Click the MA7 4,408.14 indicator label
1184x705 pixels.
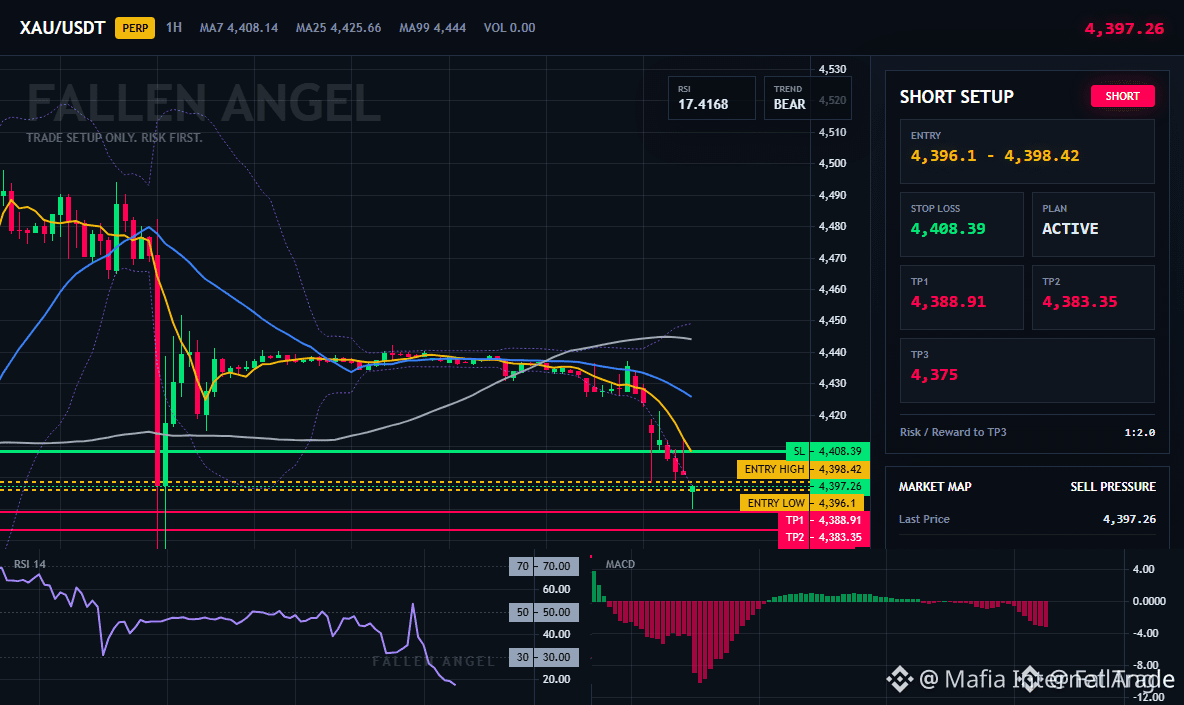[239, 28]
